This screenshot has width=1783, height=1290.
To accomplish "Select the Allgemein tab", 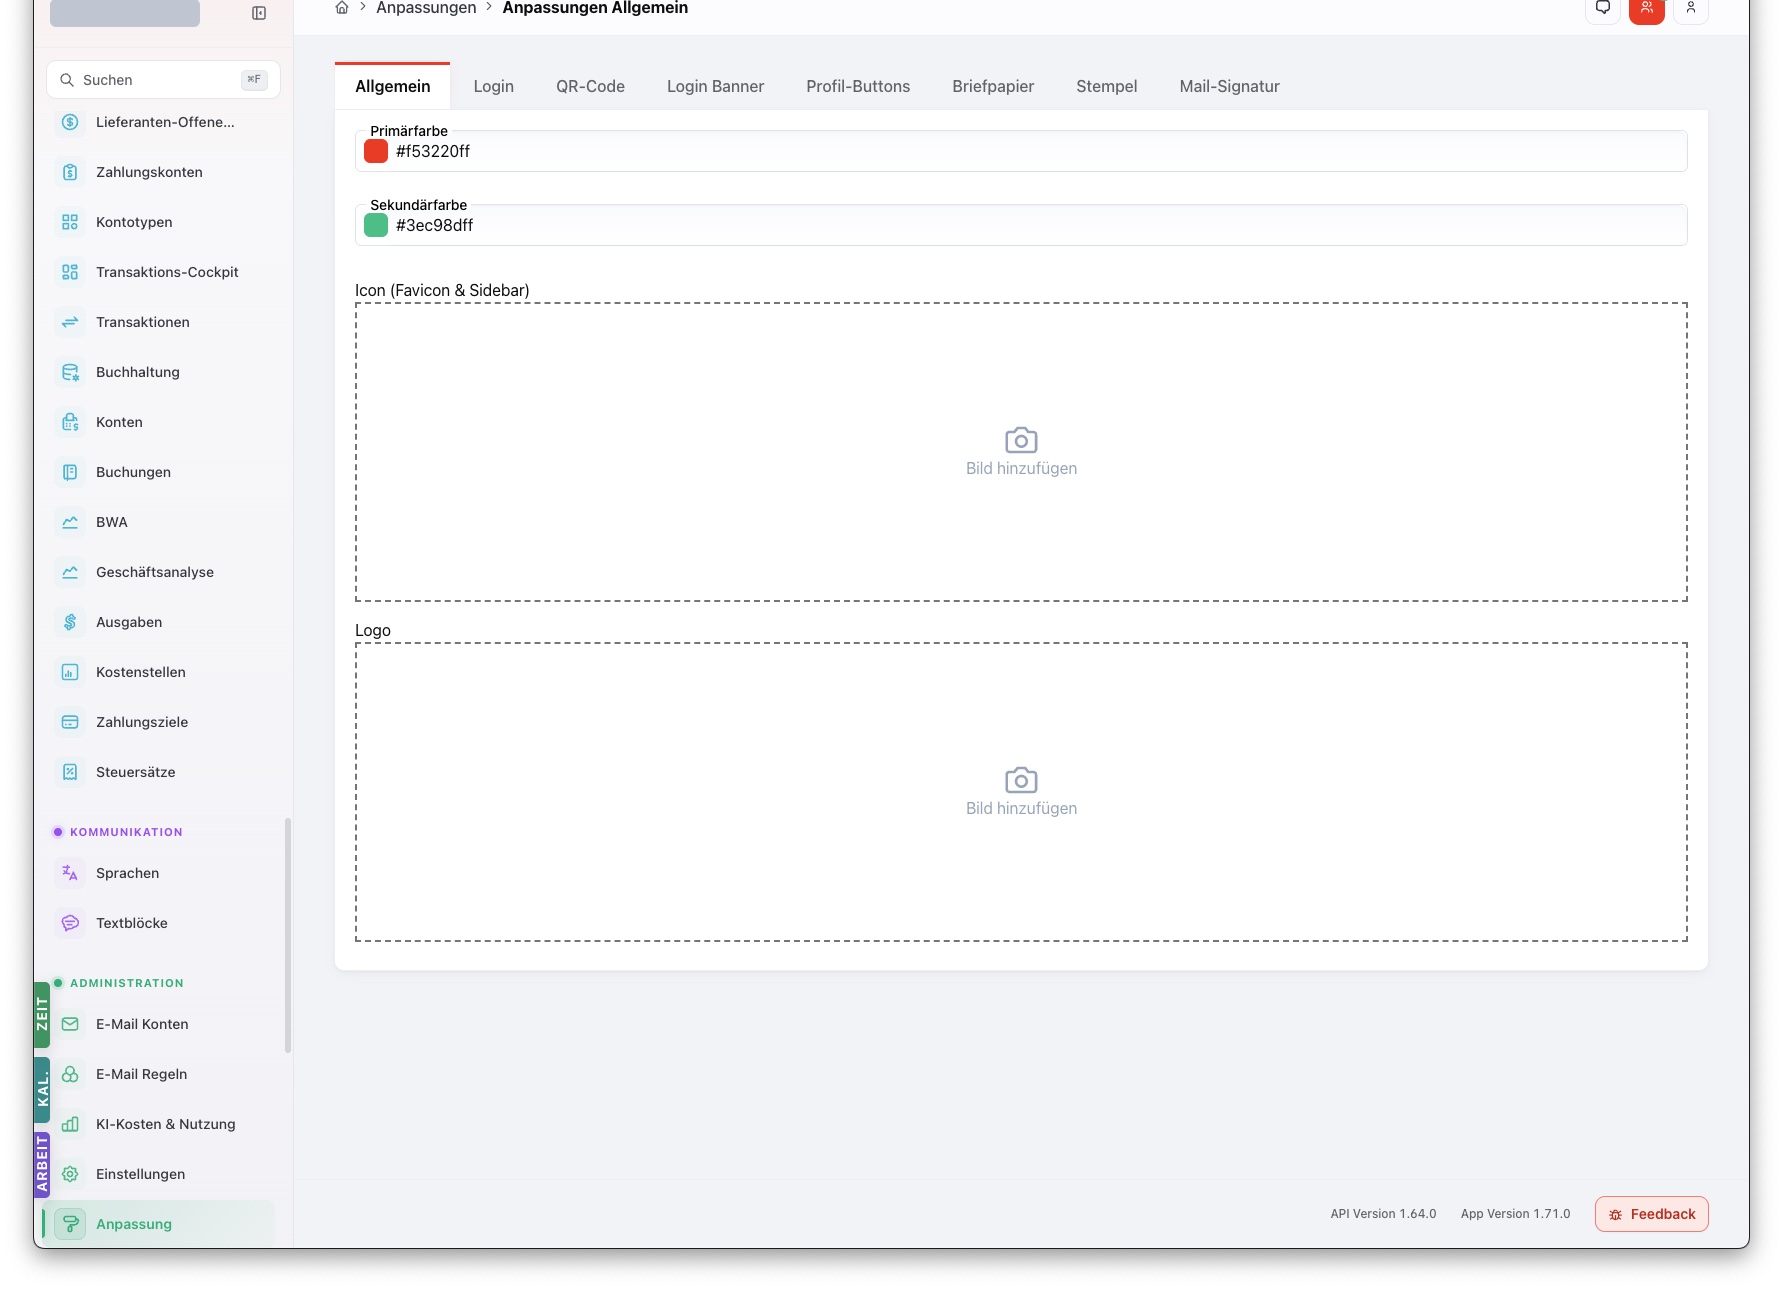I will pyautogui.click(x=392, y=86).
